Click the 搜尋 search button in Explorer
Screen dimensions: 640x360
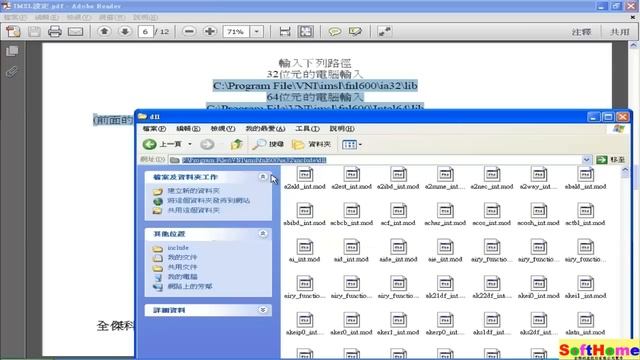(268, 144)
